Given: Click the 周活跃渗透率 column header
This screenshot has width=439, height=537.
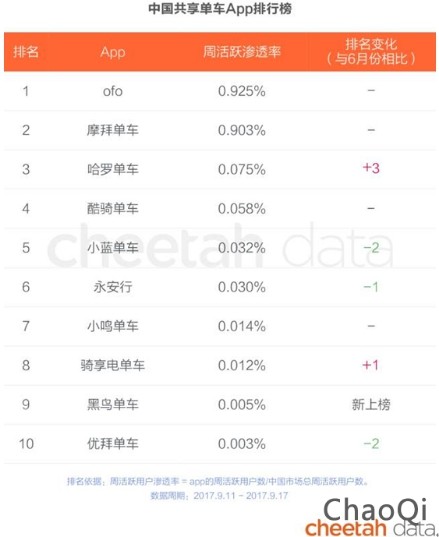Looking at the screenshot, I should tap(242, 52).
